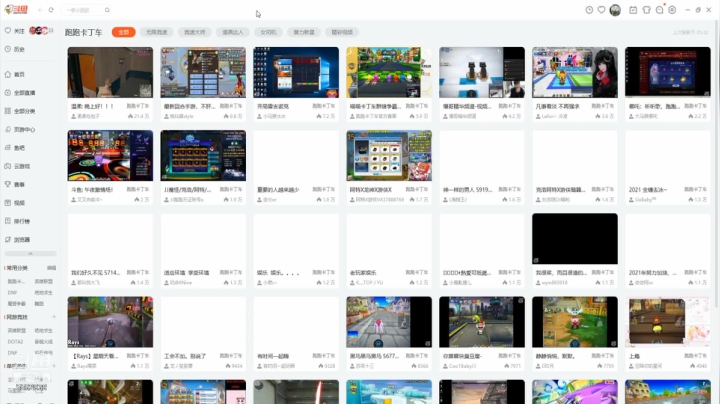Open 关注 (follow) in the sidebar
Screen dimensions: 720x404
click(15, 31)
